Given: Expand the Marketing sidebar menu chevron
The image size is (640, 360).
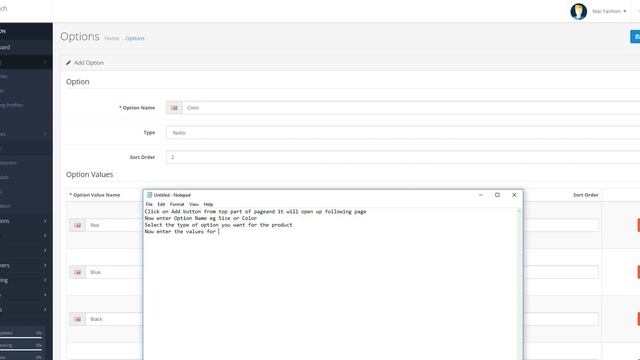Looking at the screenshot, I should point(45,280).
